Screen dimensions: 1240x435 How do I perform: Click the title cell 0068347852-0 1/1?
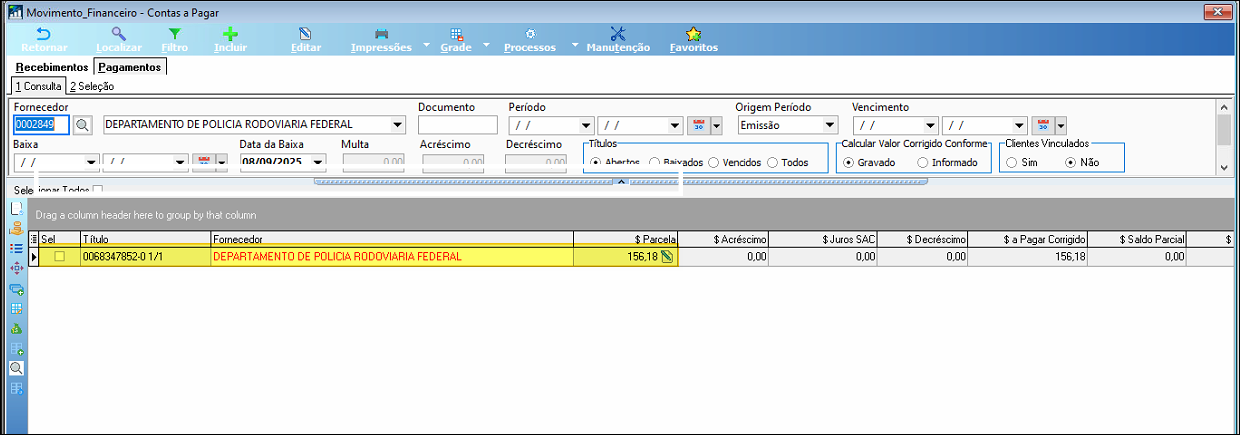(145, 257)
